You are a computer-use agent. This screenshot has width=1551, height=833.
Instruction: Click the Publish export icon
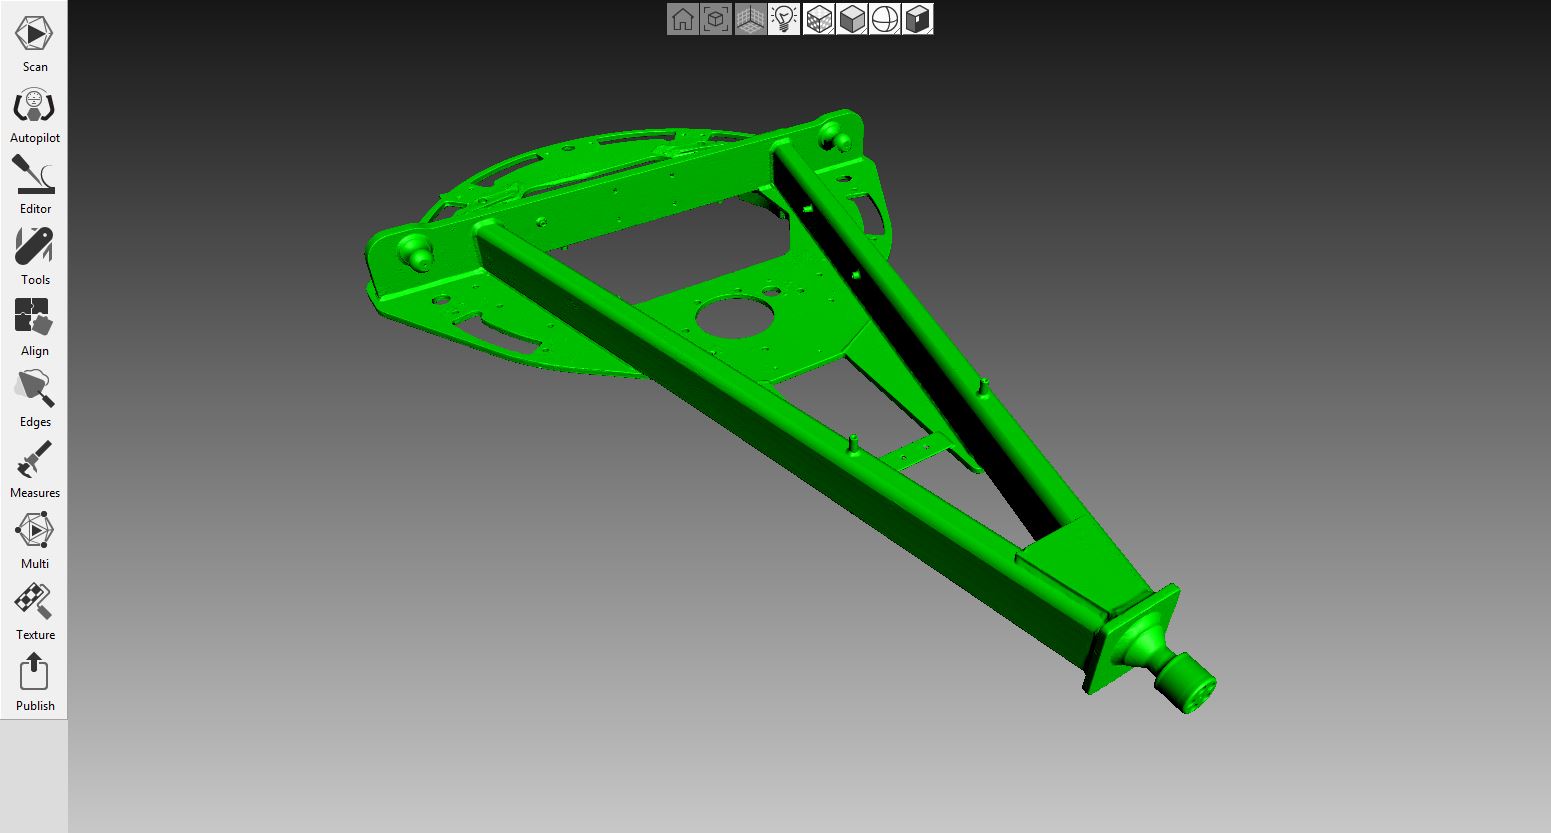(x=34, y=681)
